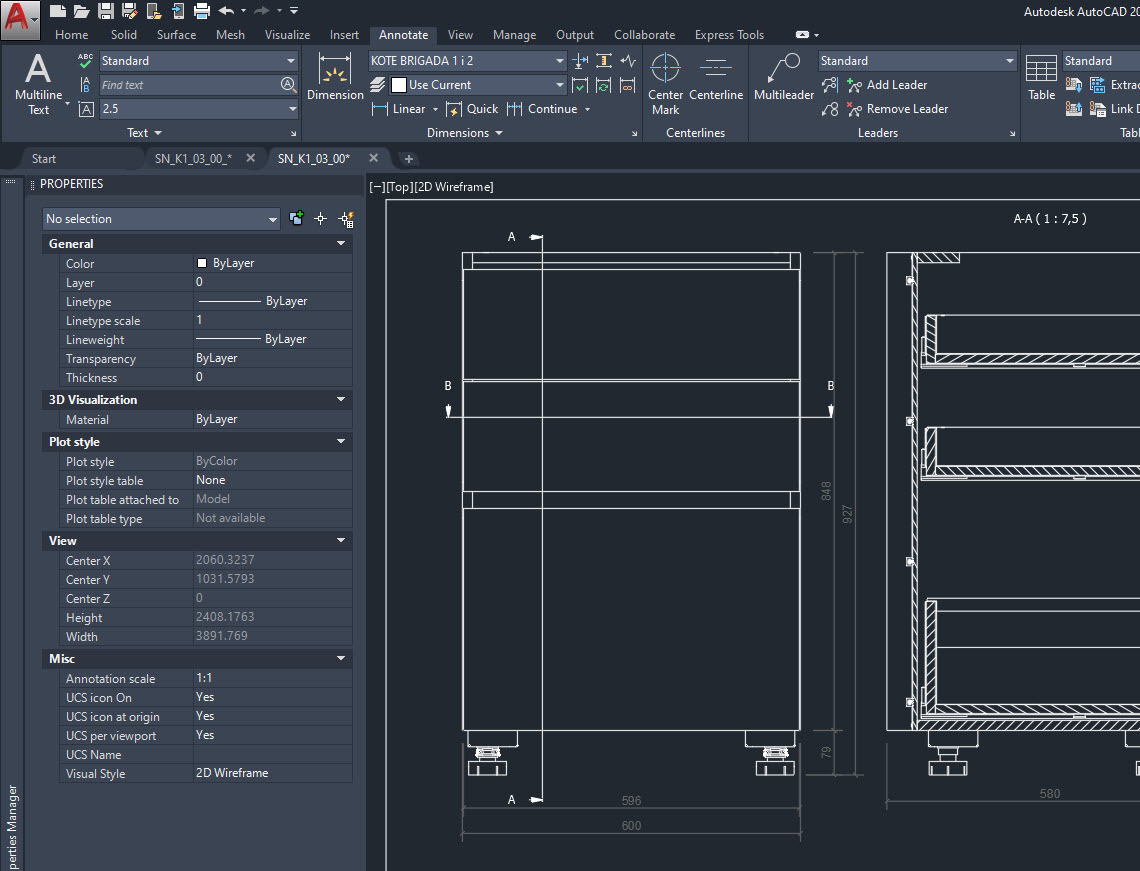Image resolution: width=1140 pixels, height=871 pixels.
Task: Click the [2D Wireframe] viewport visual style label
Action: (x=454, y=187)
